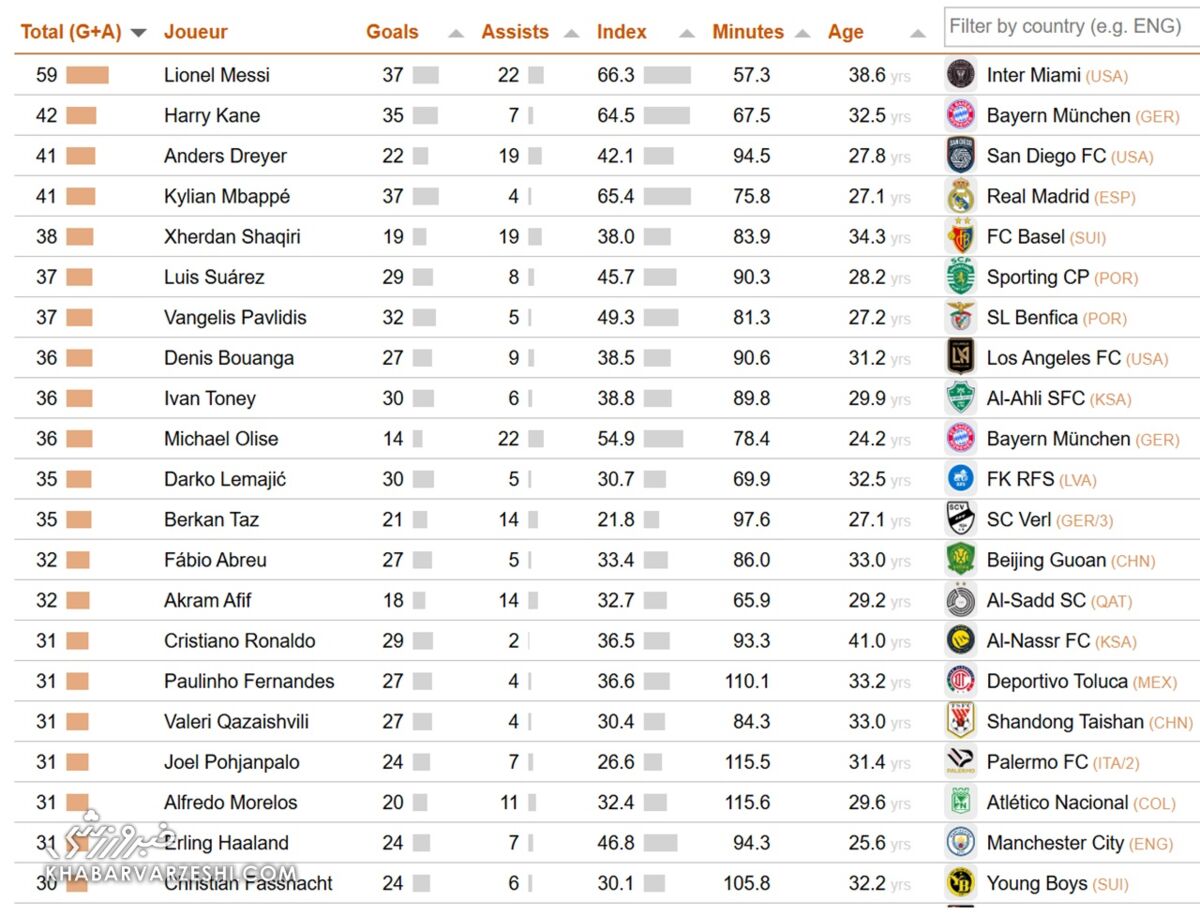Sort by Assists using its arrow
The width and height of the screenshot is (1200, 916).
click(571, 33)
